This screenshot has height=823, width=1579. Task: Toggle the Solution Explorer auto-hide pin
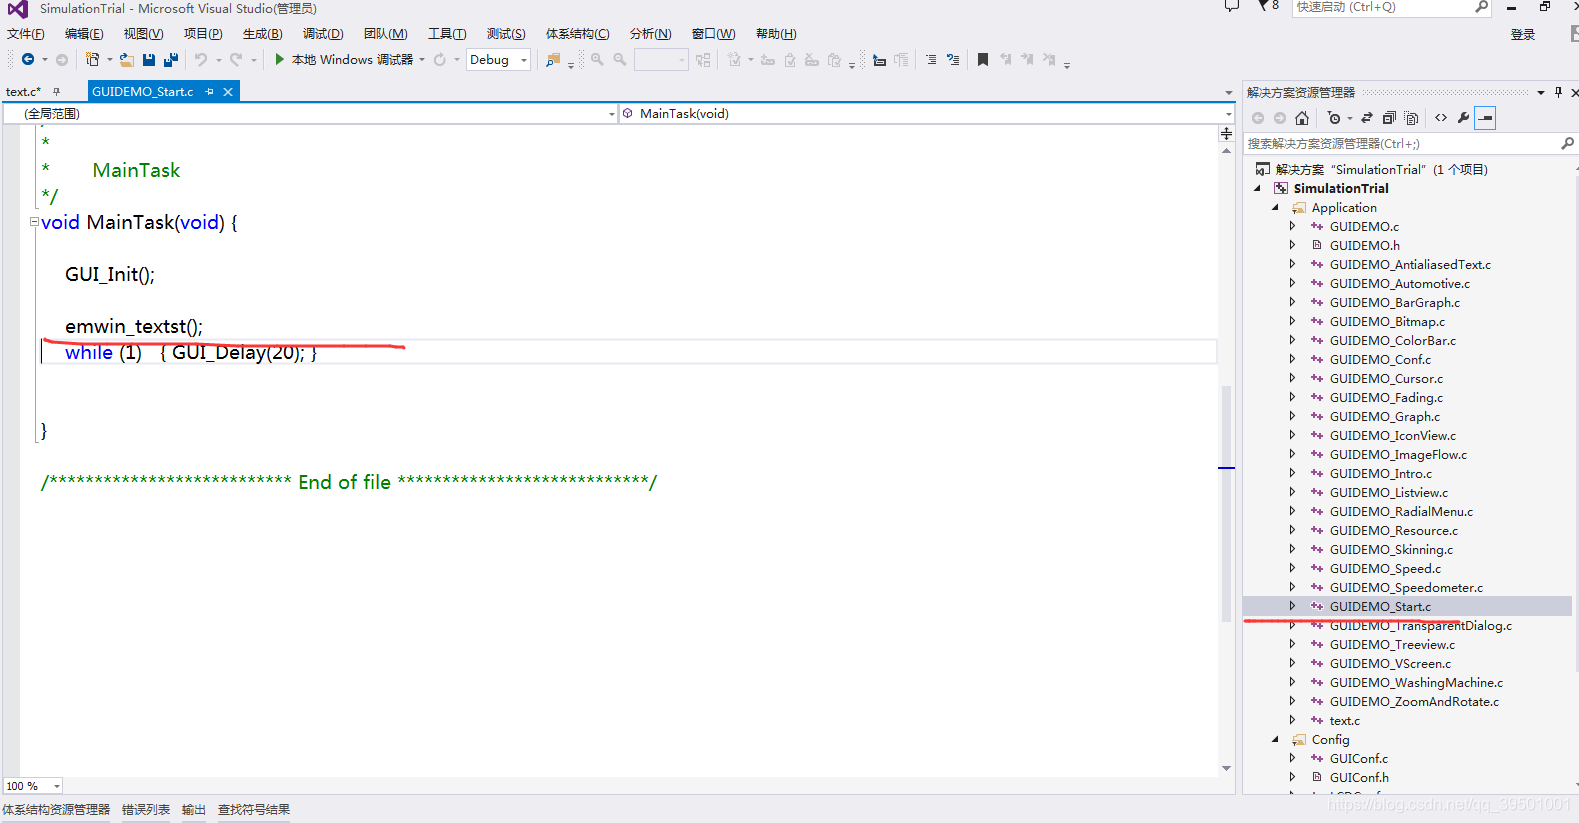[x=1558, y=92]
